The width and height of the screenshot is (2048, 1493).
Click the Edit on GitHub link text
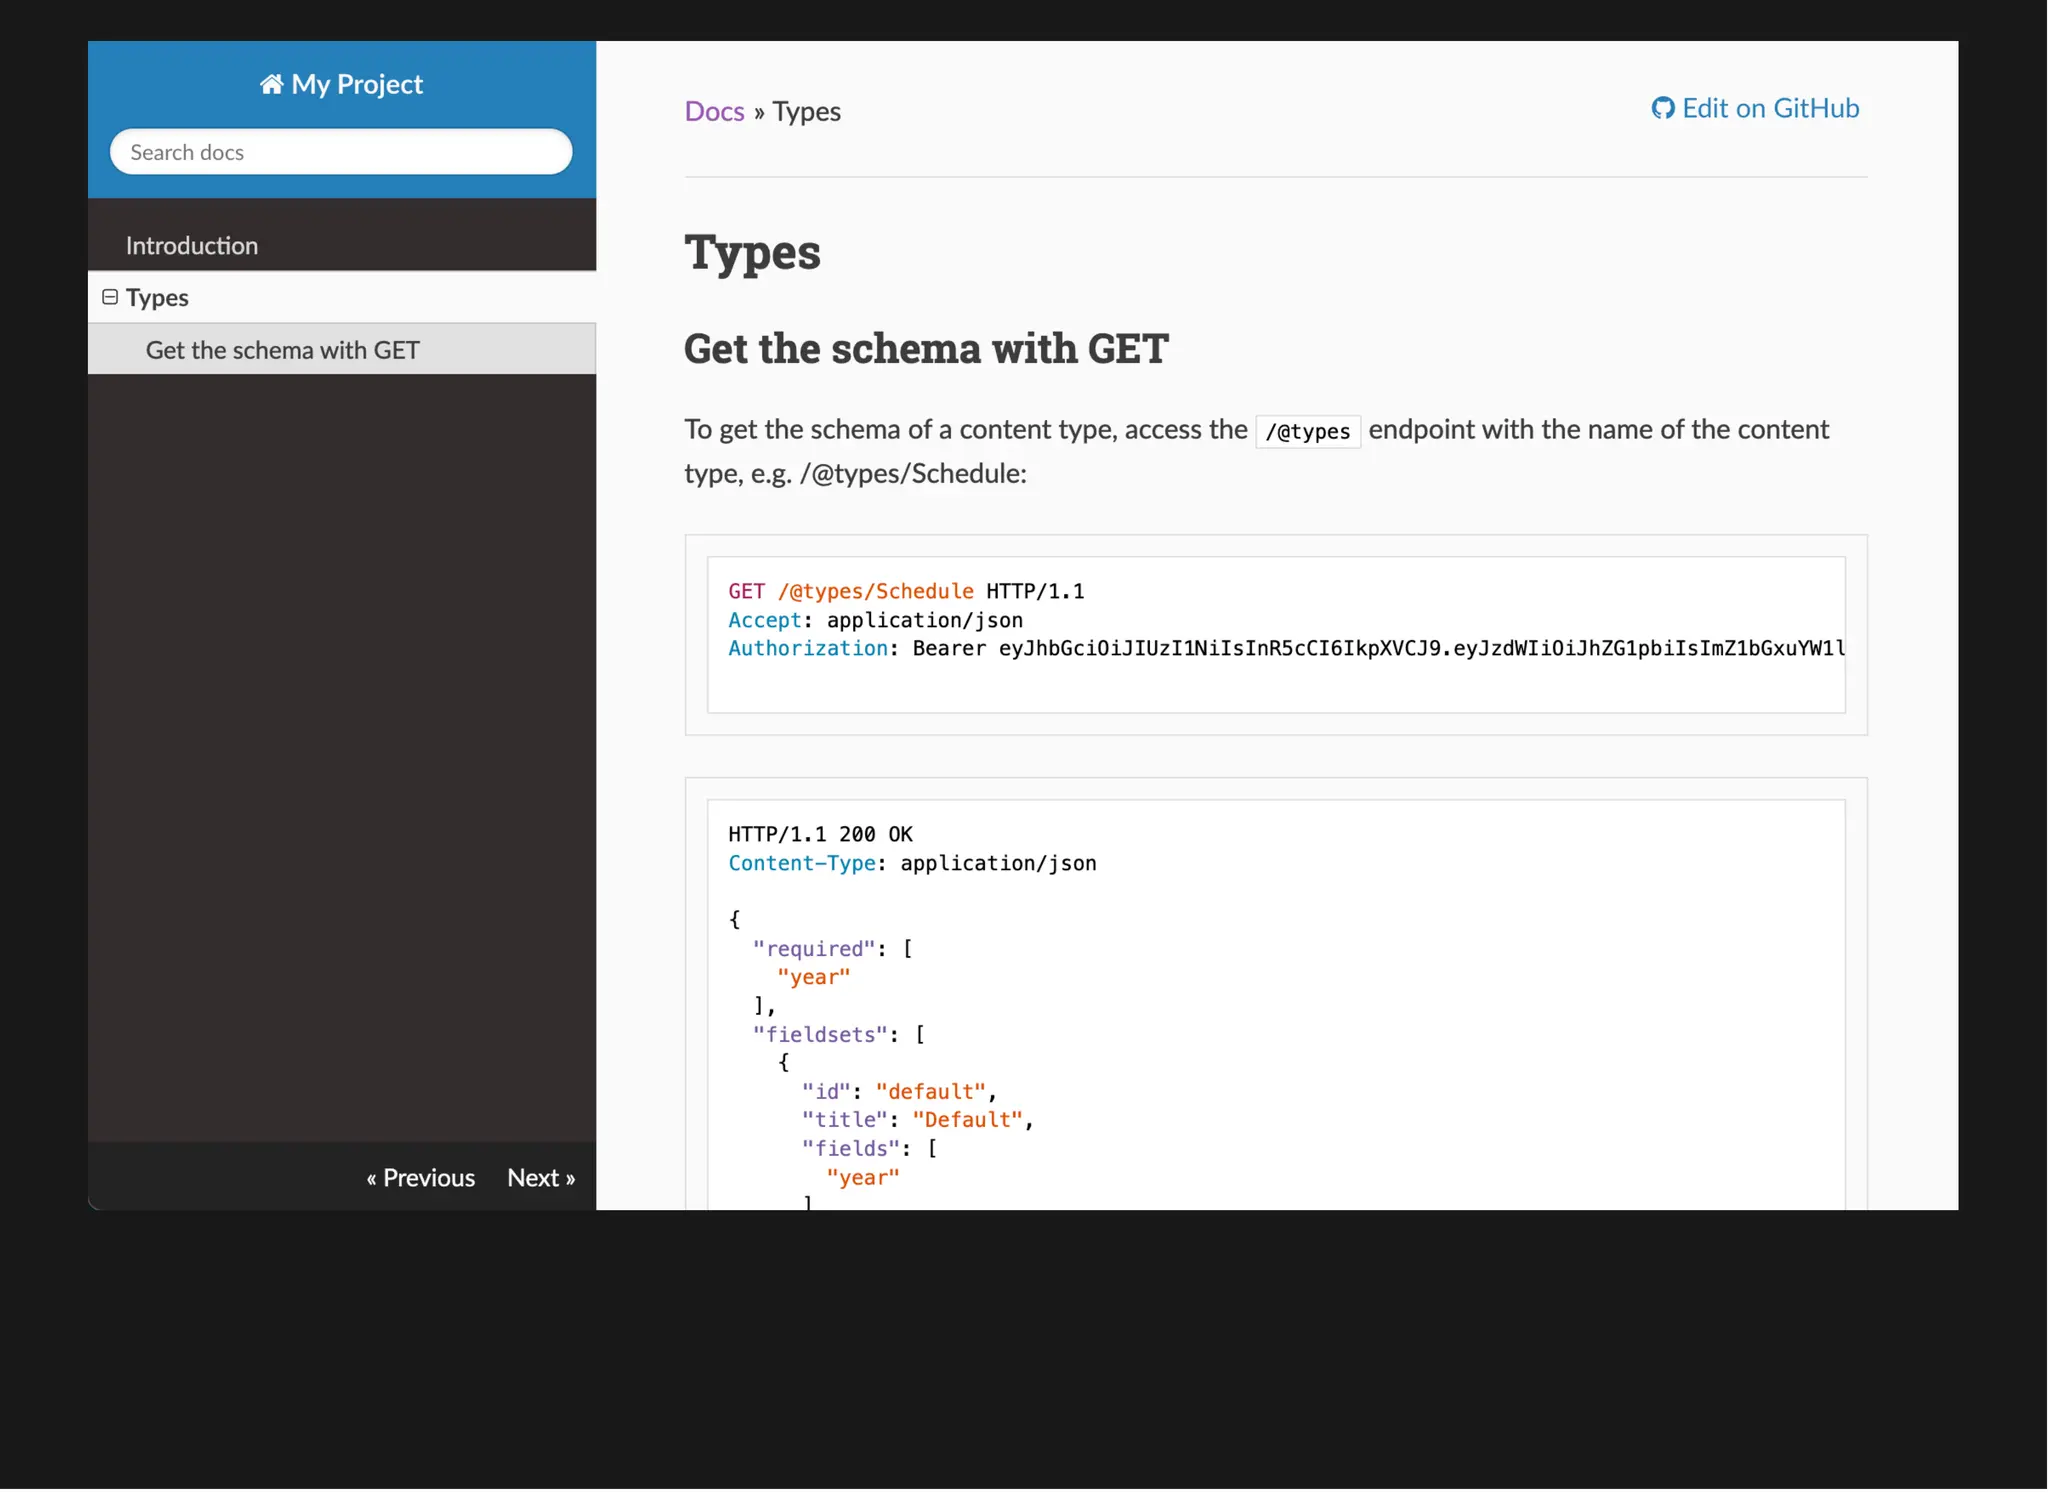click(x=1770, y=108)
